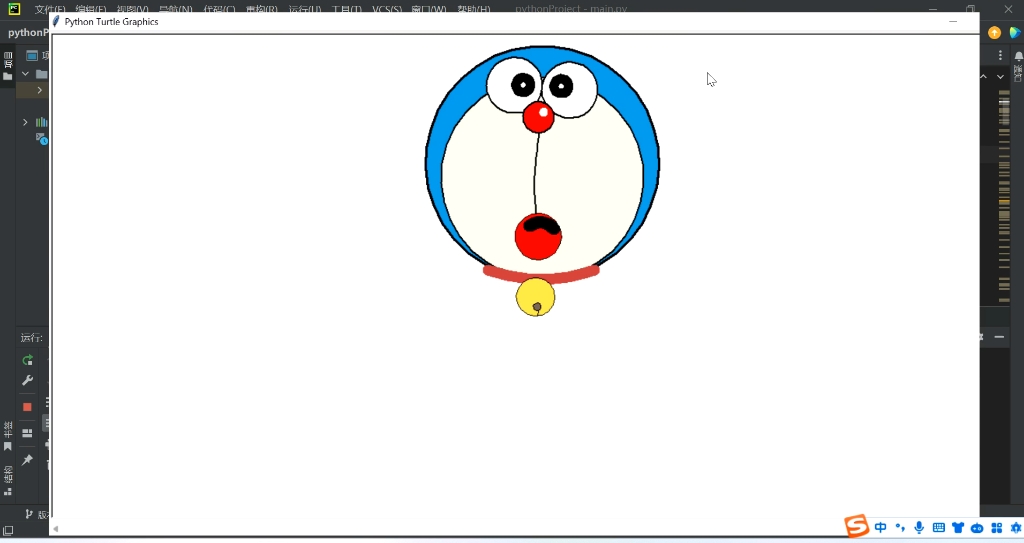Click the turtle window feather icon
The height and width of the screenshot is (543, 1024).
coord(56,22)
